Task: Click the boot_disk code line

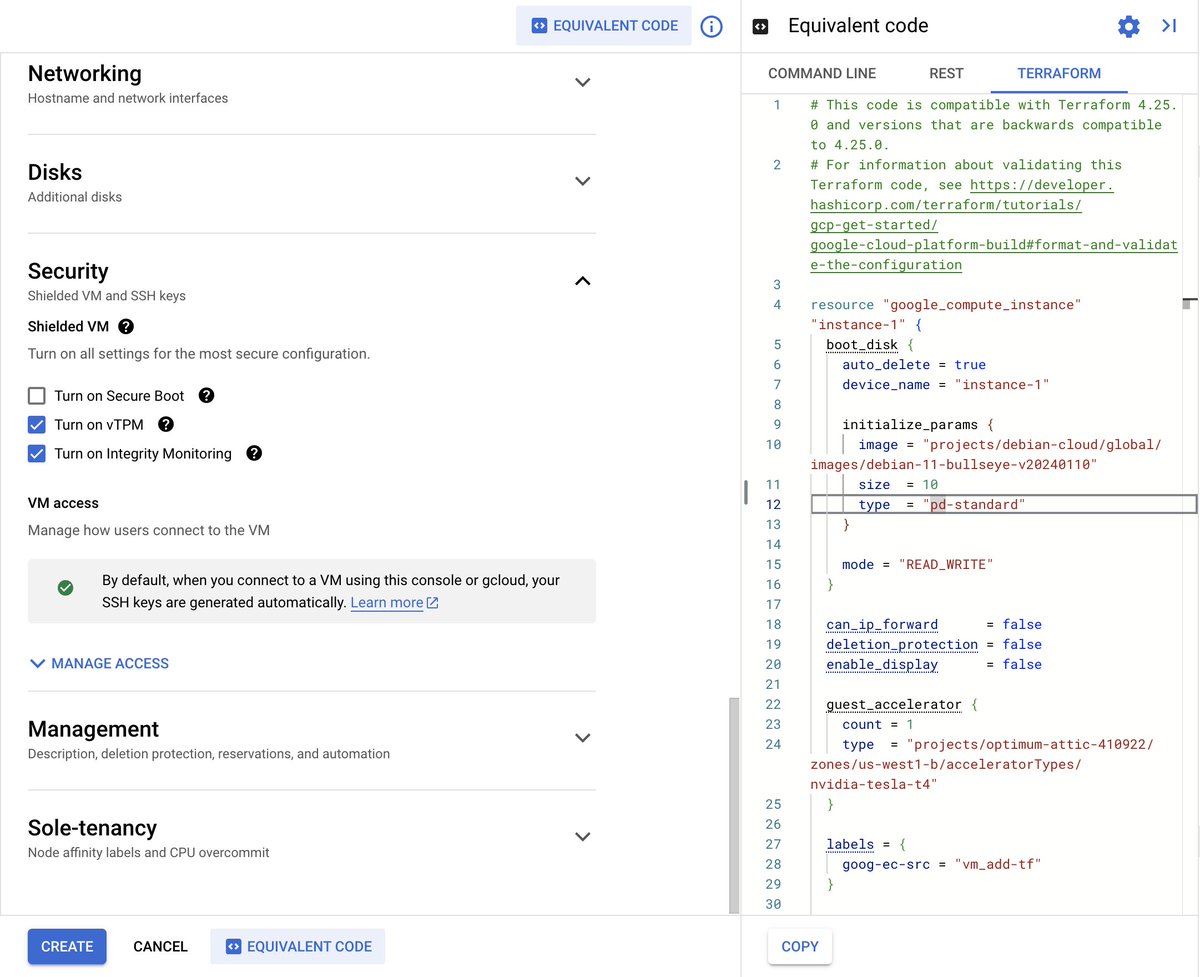Action: (x=870, y=345)
